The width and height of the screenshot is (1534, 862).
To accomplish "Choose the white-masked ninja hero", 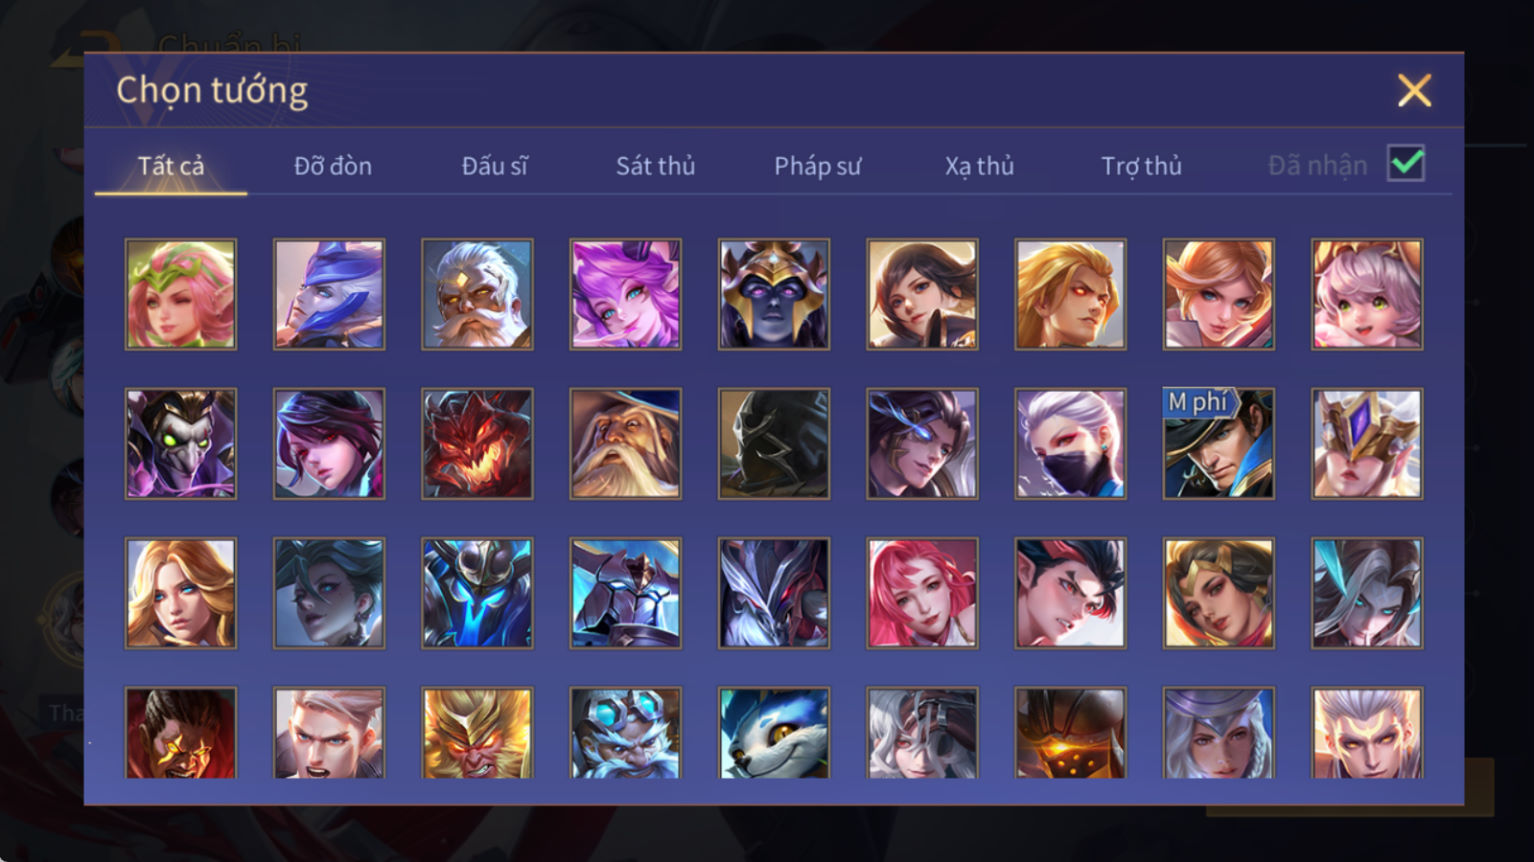I will [x=1070, y=444].
